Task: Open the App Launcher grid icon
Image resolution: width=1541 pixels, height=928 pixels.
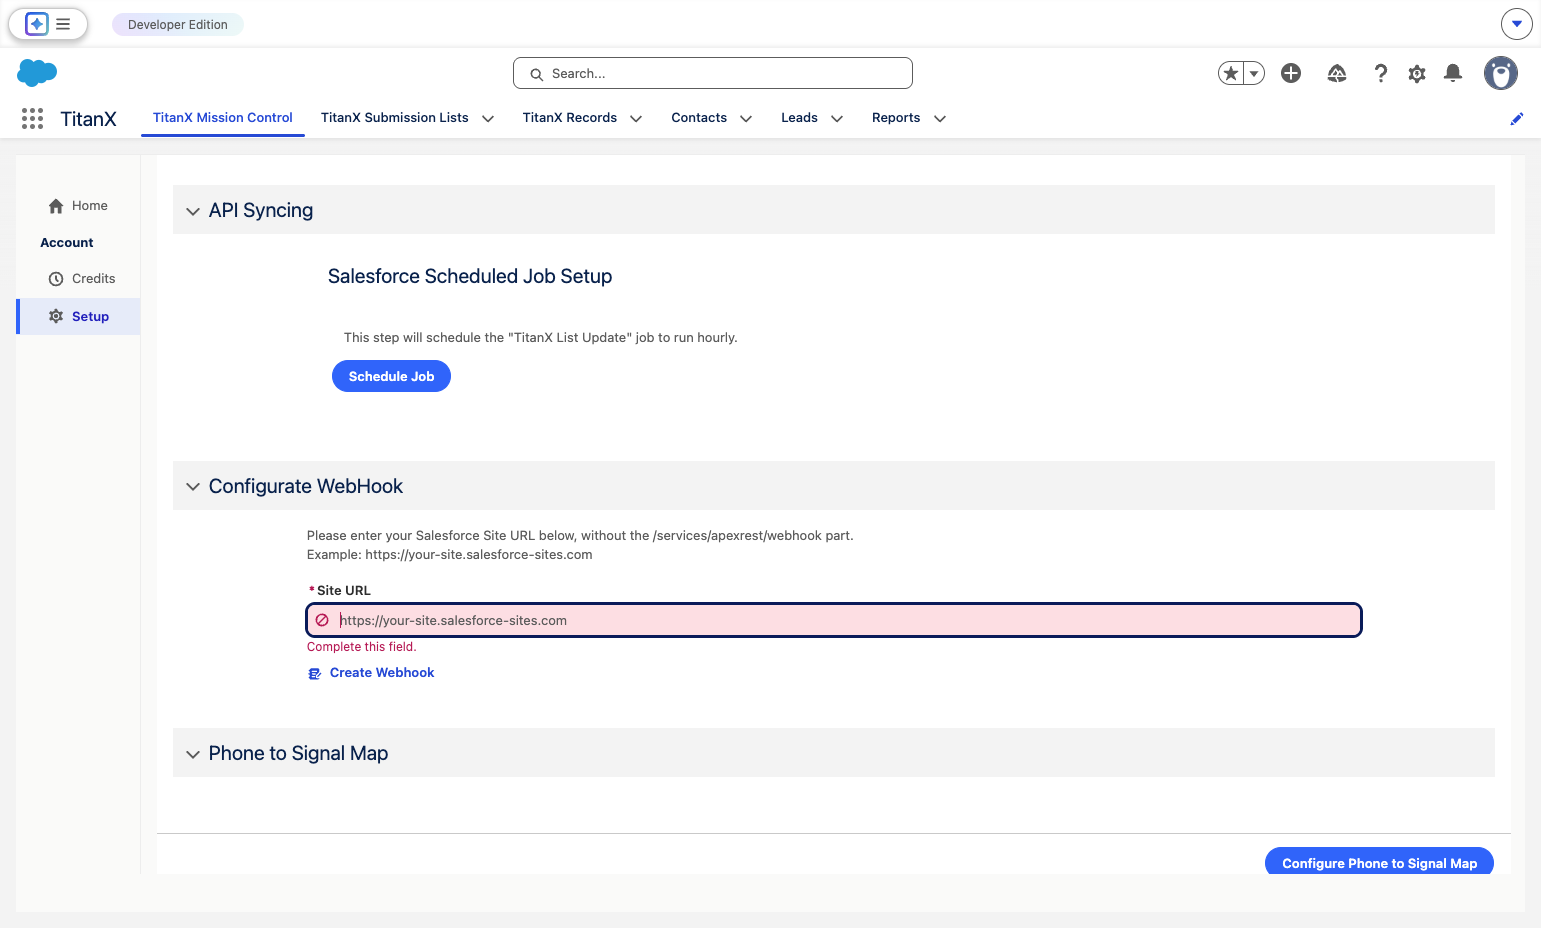Action: click(x=32, y=119)
